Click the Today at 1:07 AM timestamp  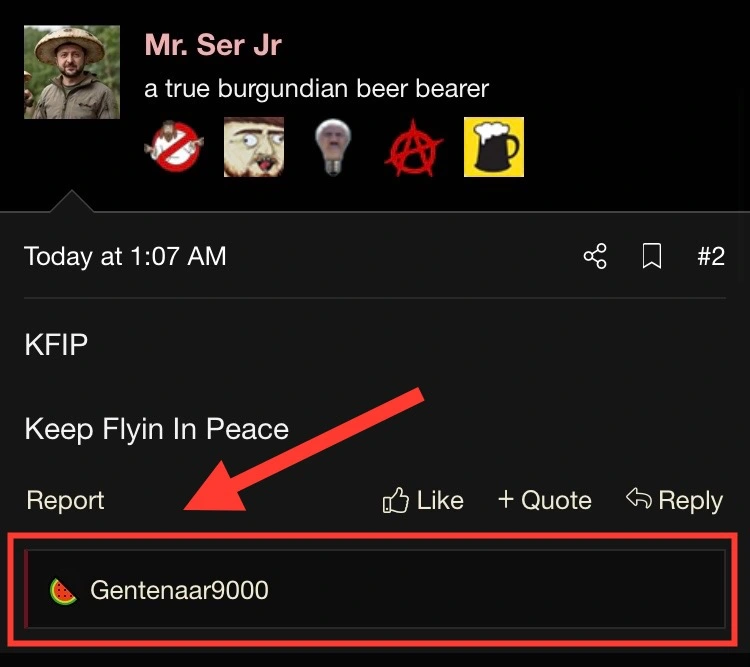click(125, 256)
